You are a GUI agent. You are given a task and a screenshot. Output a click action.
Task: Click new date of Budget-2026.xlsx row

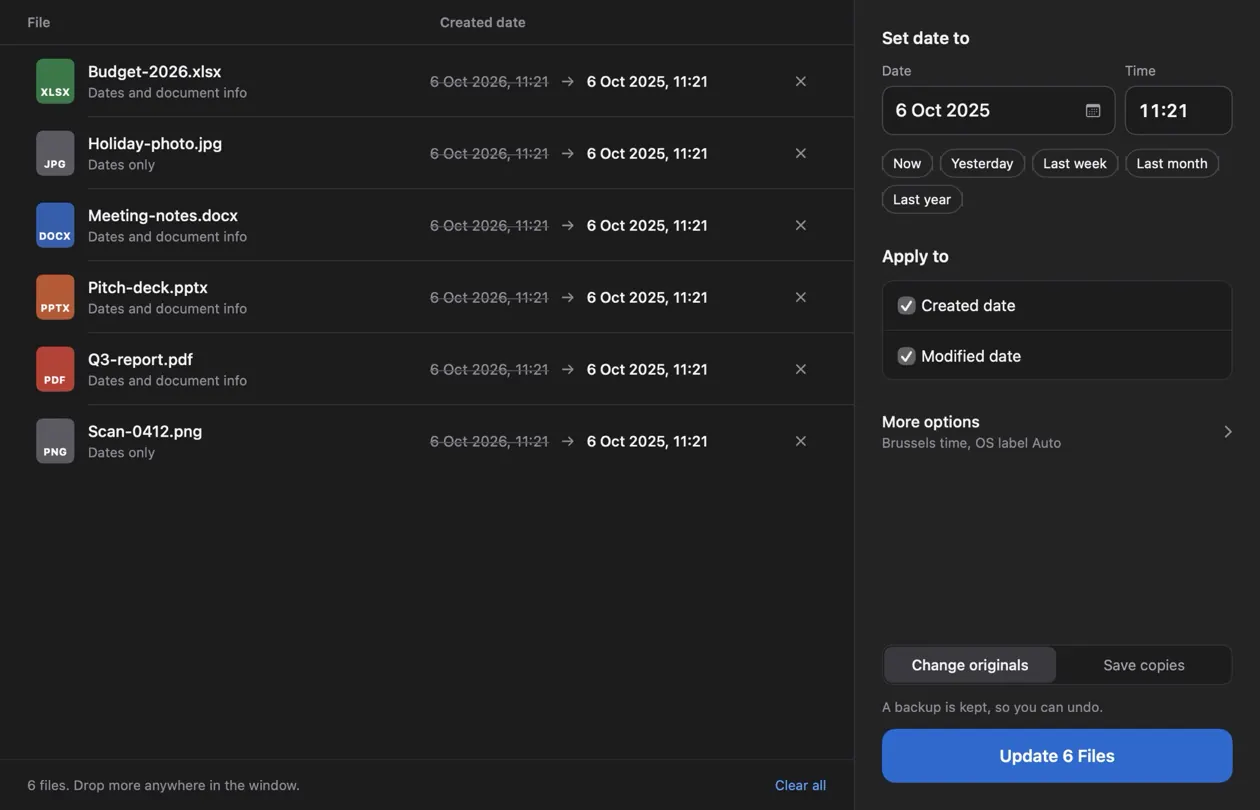point(647,81)
